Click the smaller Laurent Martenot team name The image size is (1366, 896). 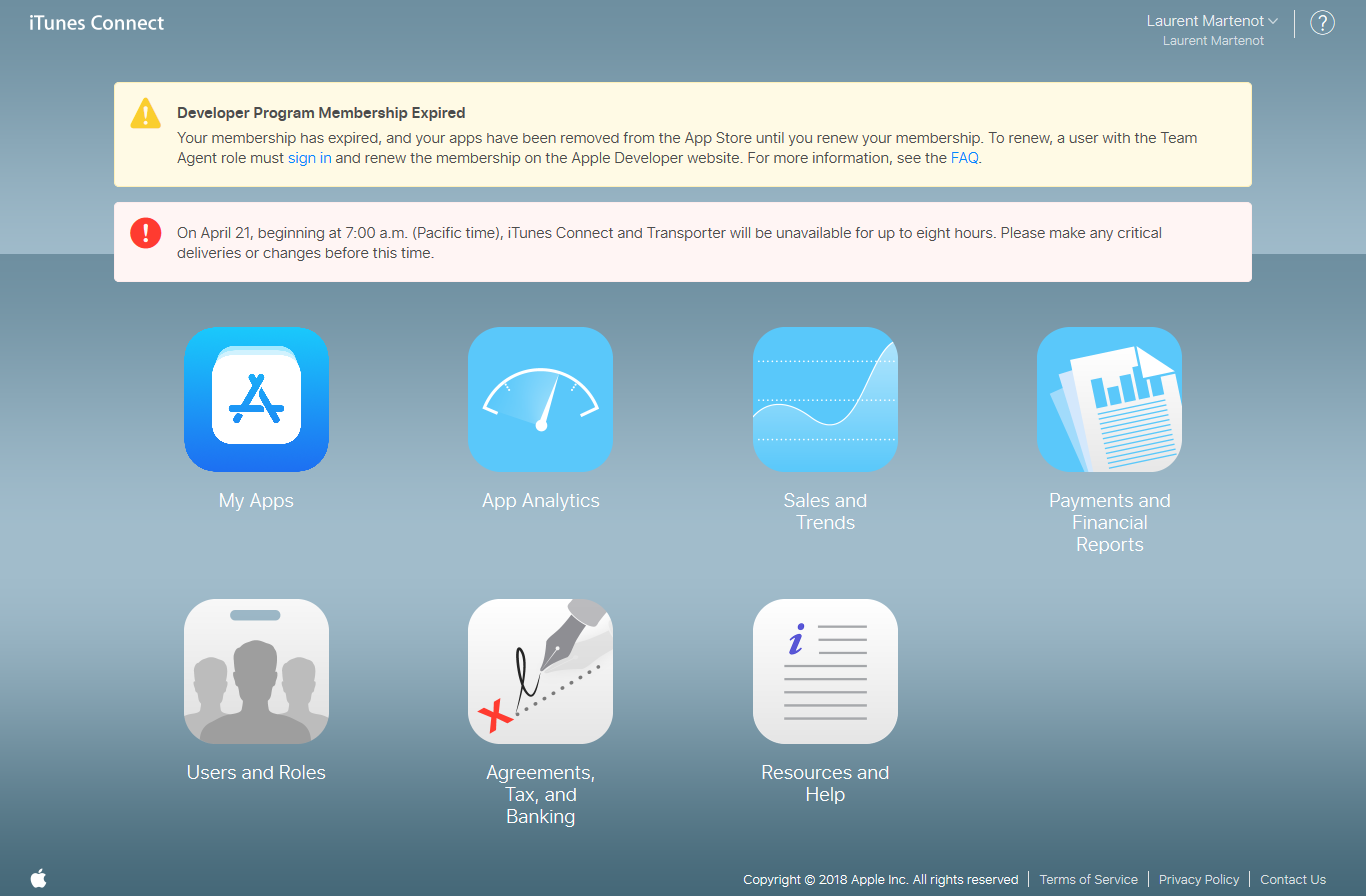pos(1213,41)
